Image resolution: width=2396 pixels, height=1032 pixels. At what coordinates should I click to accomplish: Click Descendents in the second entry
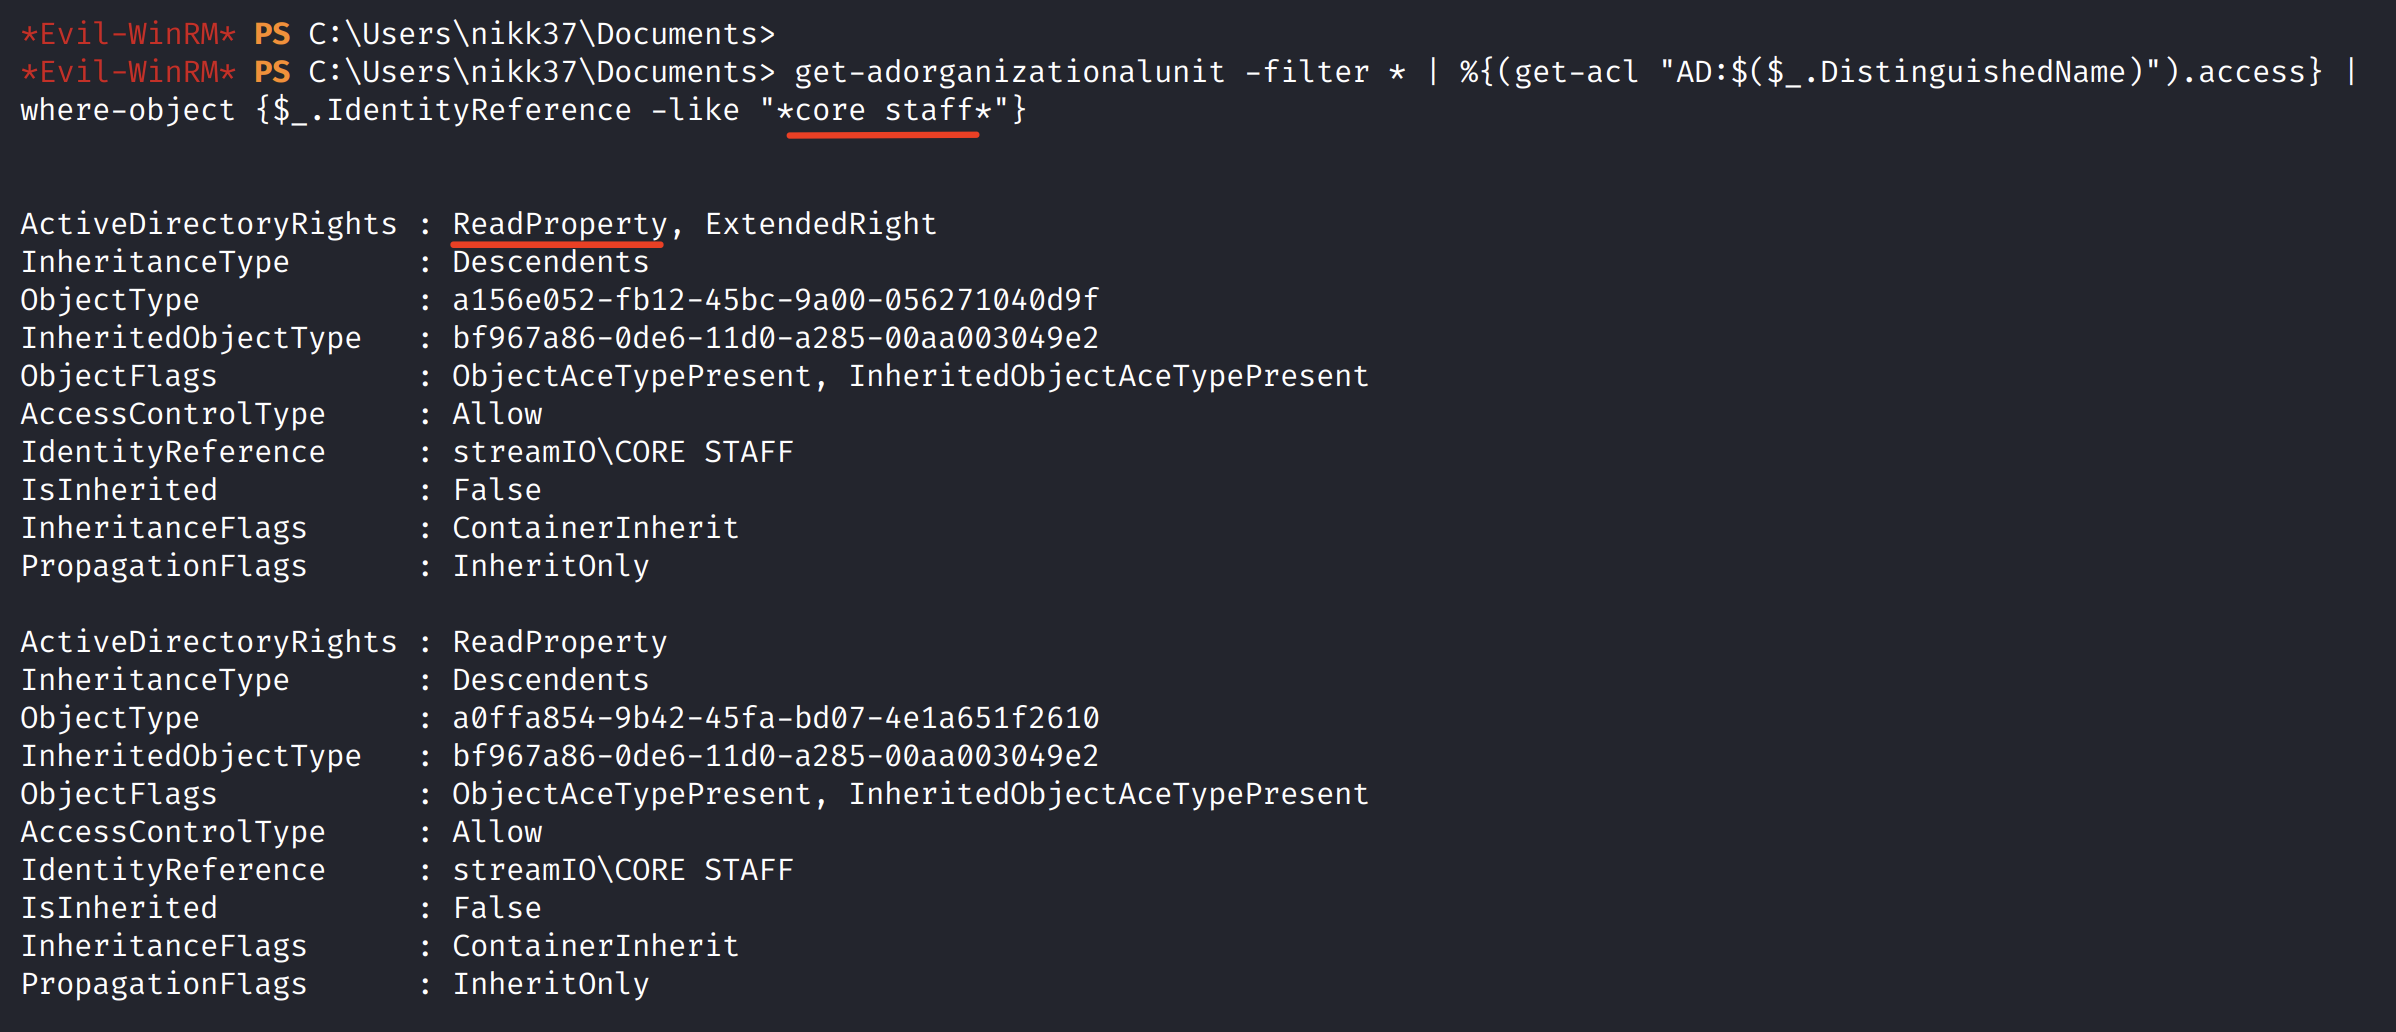pyautogui.click(x=550, y=680)
